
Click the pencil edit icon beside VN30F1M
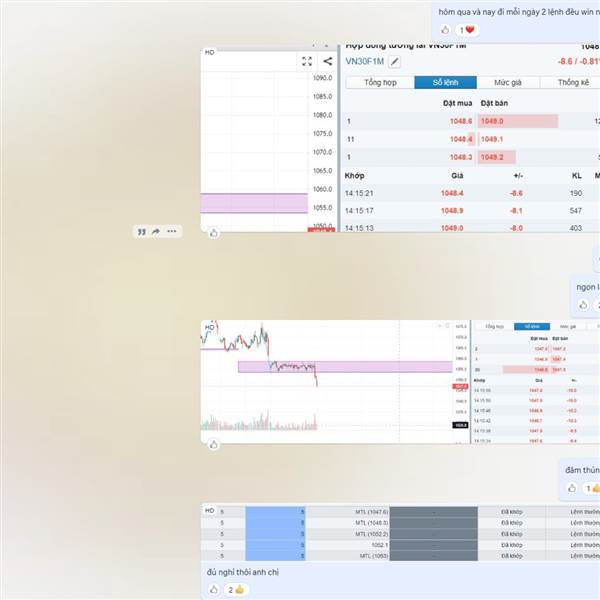(395, 62)
